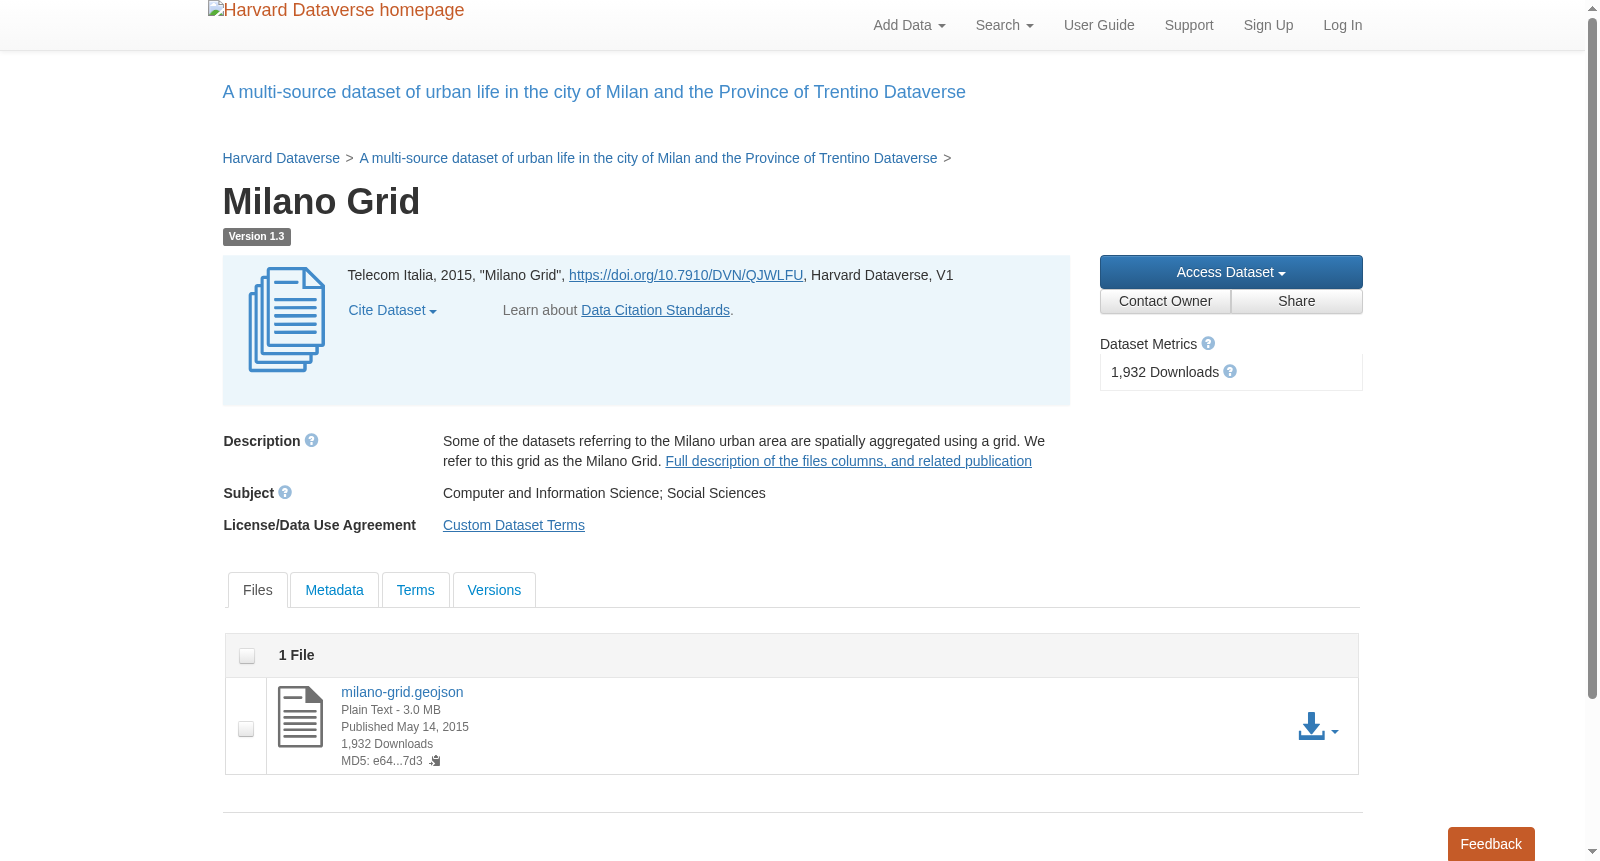Copy the MD5 checksum with clipboard icon
Viewport: 1600px width, 861px height.
[435, 761]
